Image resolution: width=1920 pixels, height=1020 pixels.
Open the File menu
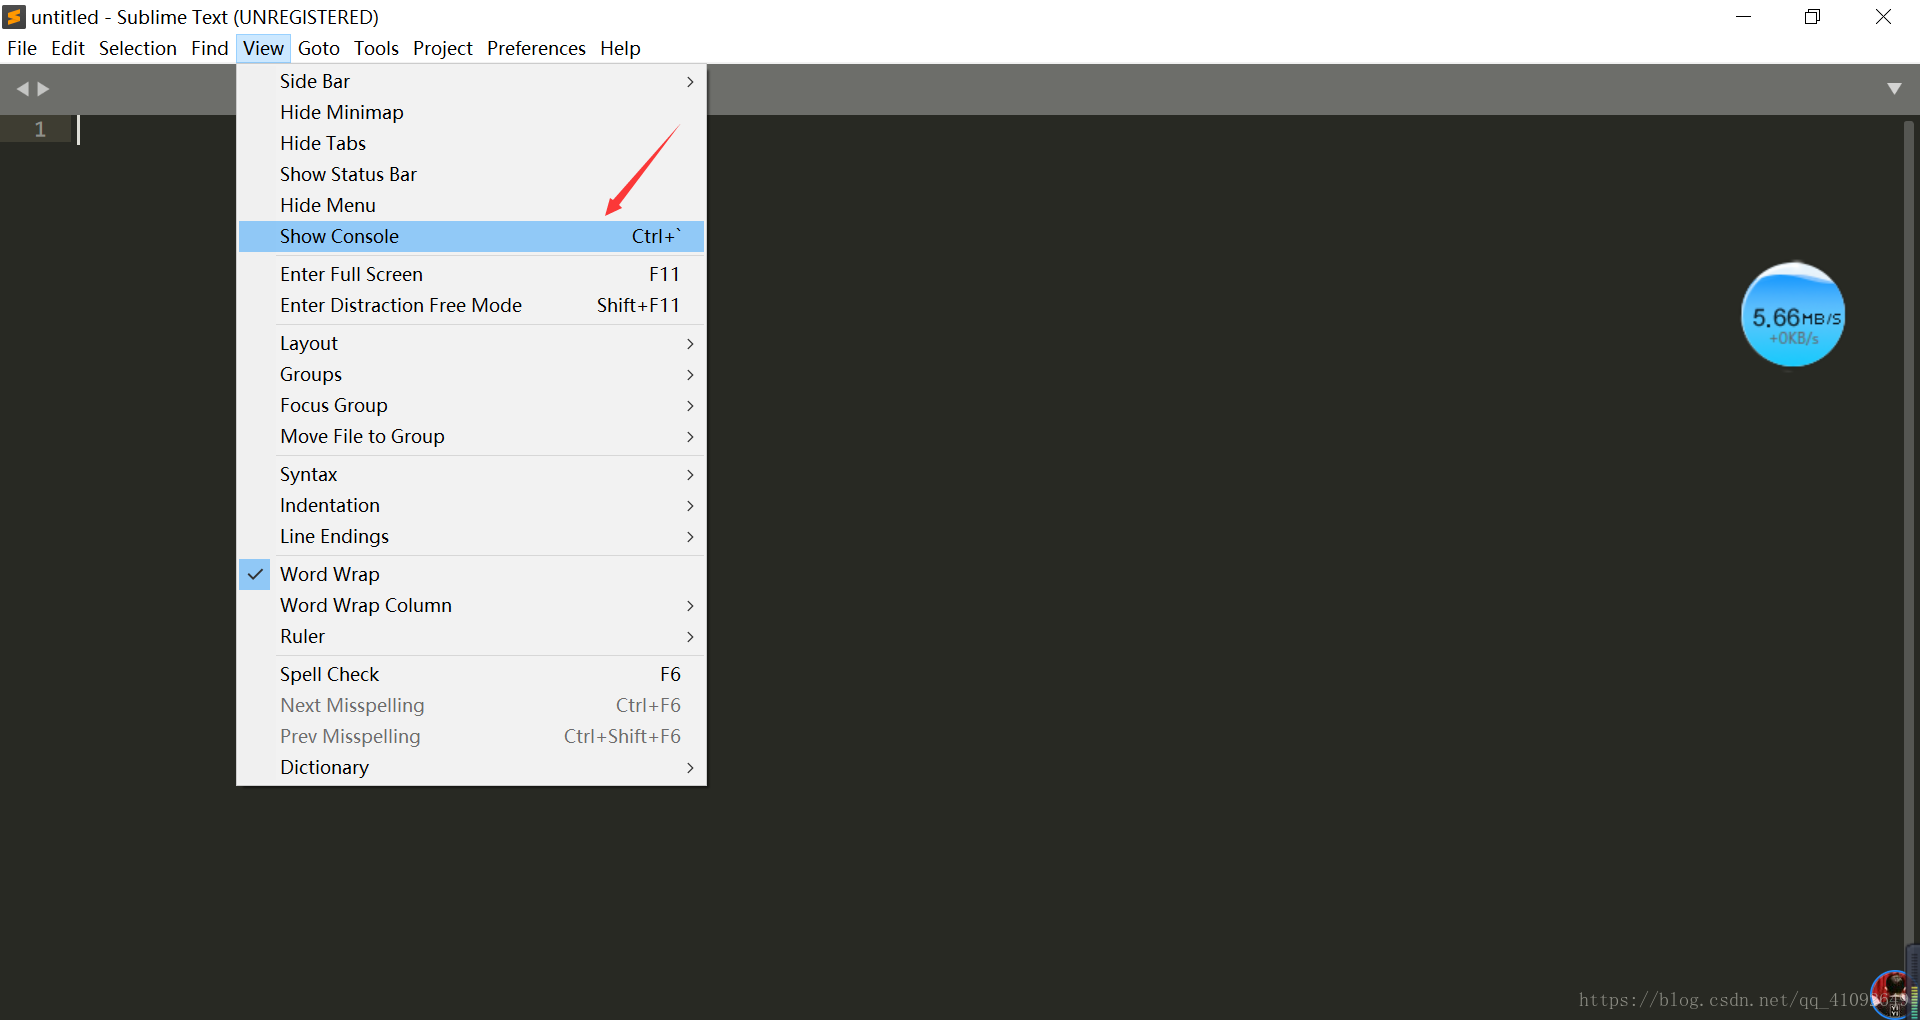(22, 48)
